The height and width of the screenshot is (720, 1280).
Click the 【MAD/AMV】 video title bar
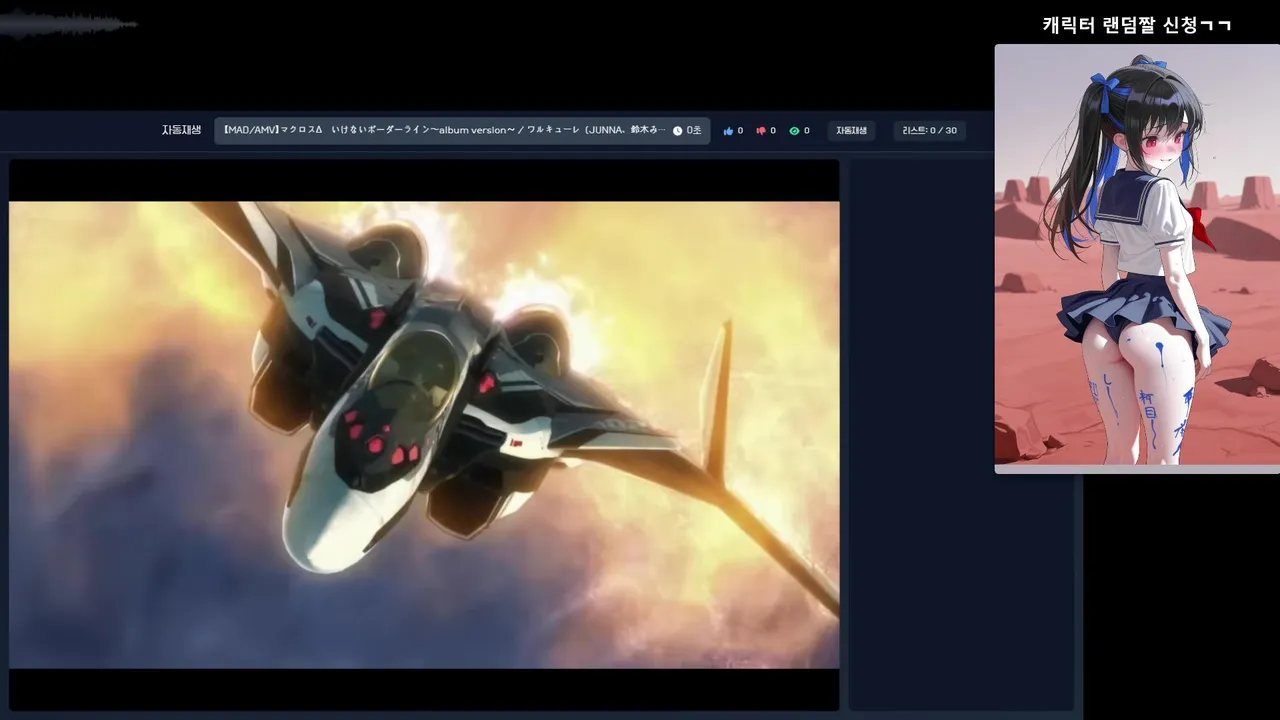click(462, 131)
